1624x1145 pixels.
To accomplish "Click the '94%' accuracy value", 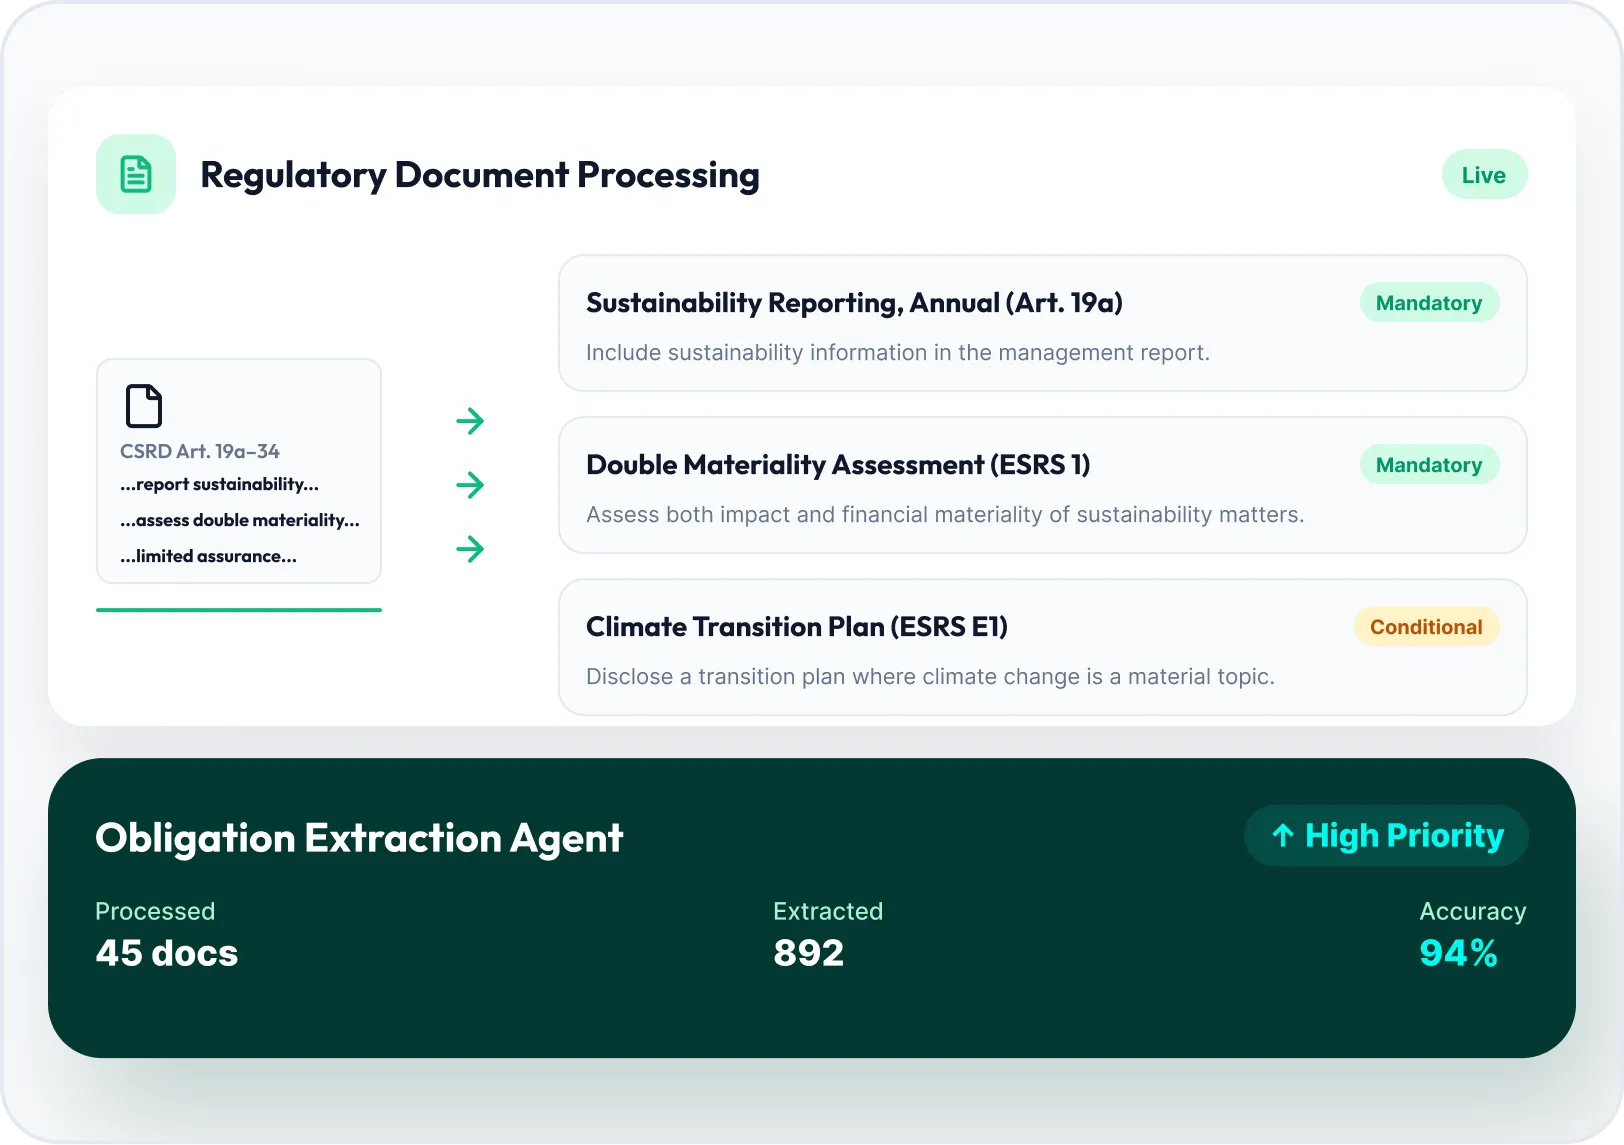I will pos(1459,953).
